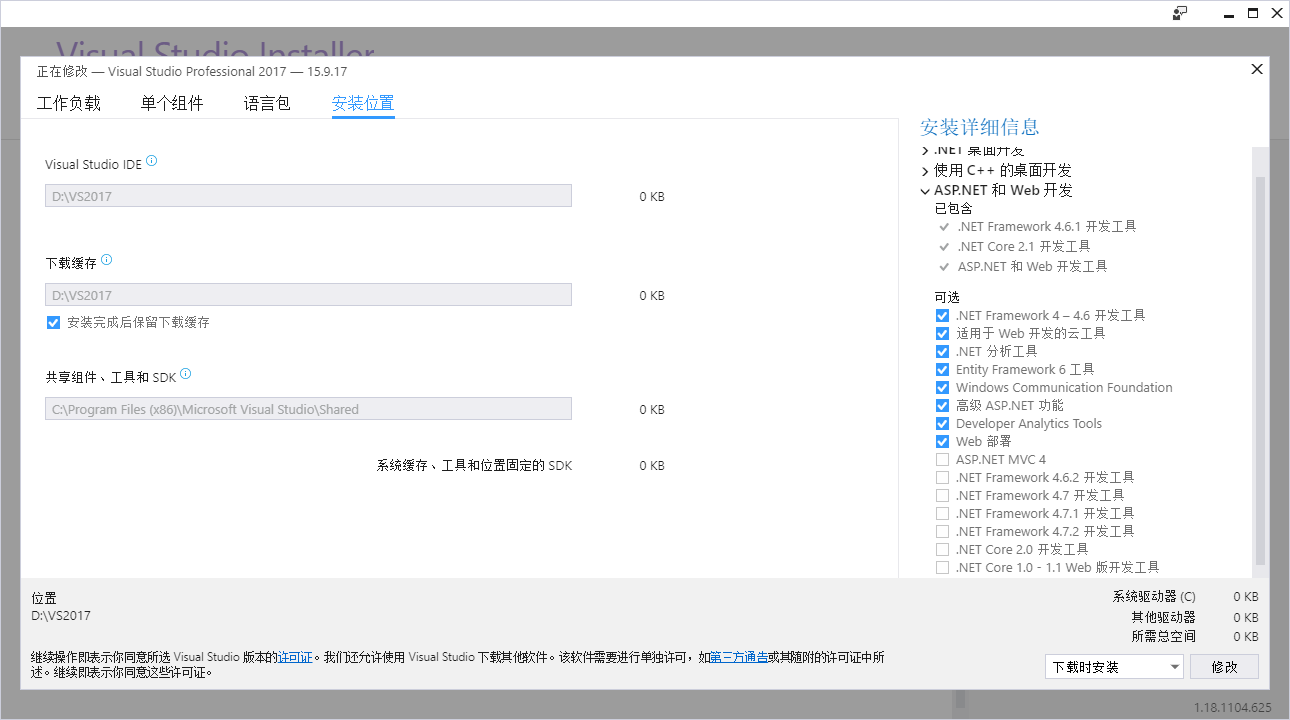
Task: Toggle 安装完成后保留下载缓存 checkbox
Action: pyautogui.click(x=54, y=322)
